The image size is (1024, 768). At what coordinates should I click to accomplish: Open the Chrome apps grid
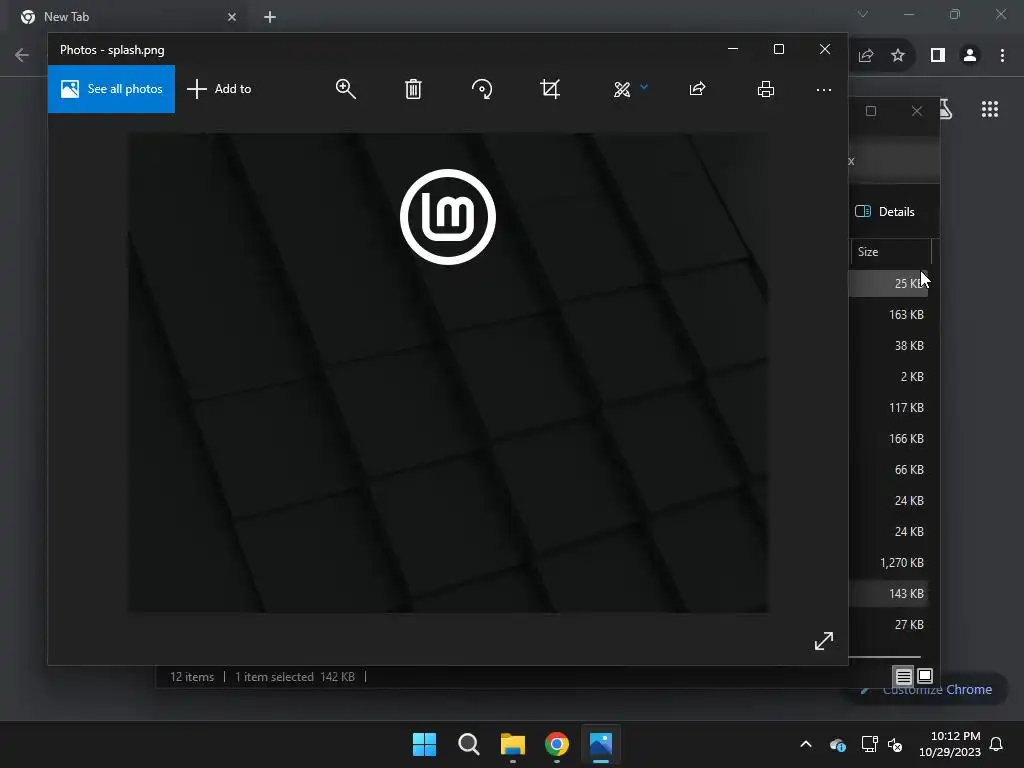[x=990, y=109]
